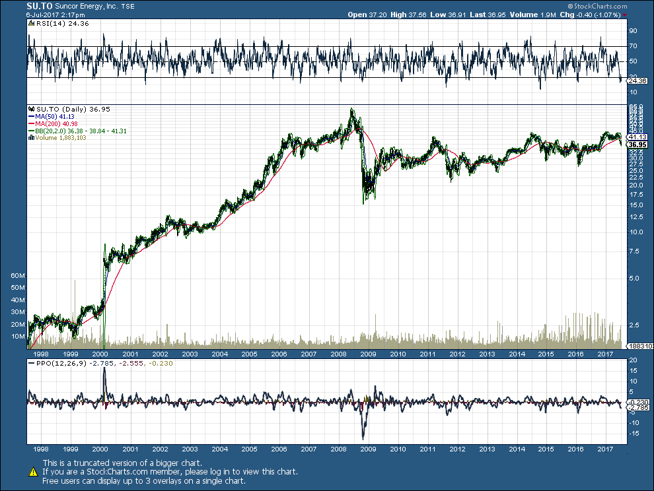The image size is (654, 491).
Task: Click the Volume 1.9M header value
Action: pyautogui.click(x=533, y=15)
